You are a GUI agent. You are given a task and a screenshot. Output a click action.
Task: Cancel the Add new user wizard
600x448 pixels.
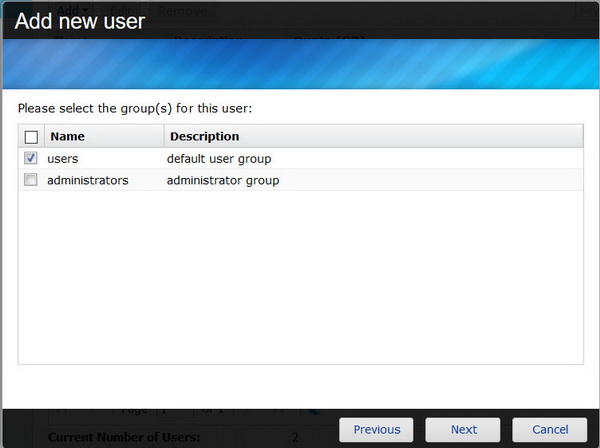point(549,429)
